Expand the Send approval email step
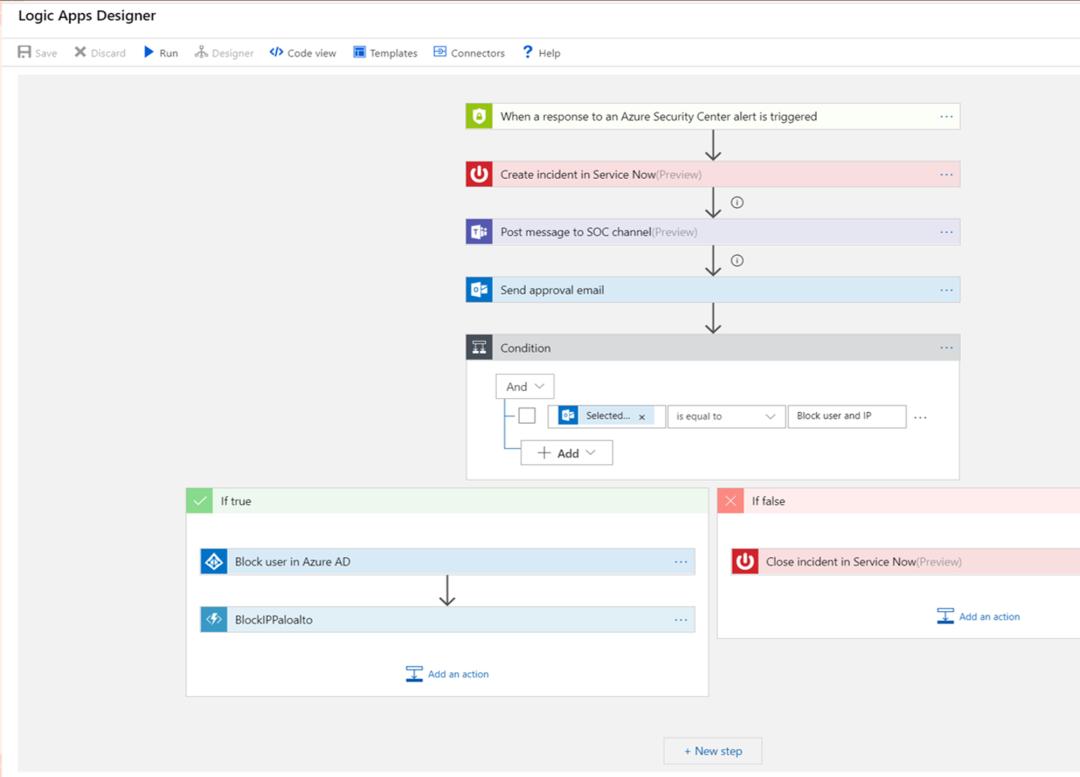Screen dimensions: 1080x777 click(713, 290)
